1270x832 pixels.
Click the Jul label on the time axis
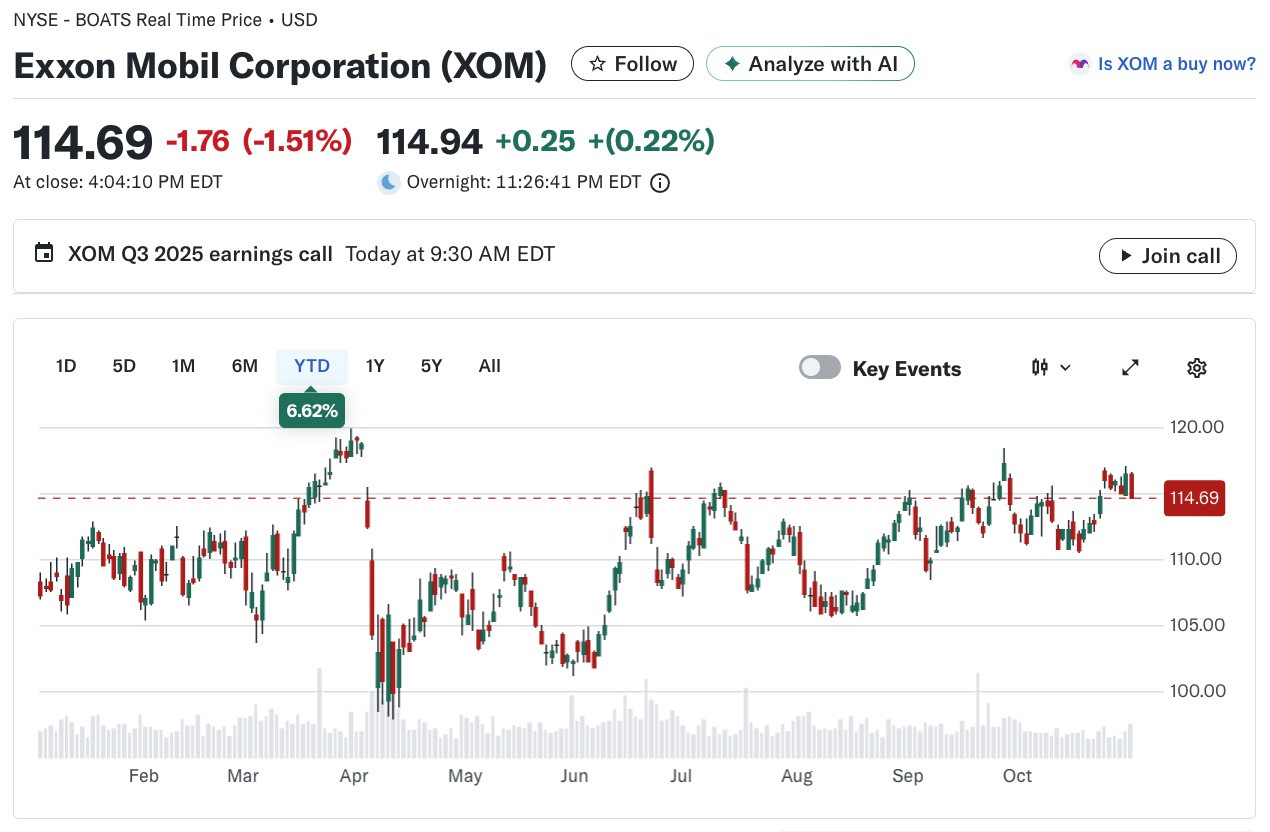coord(681,776)
